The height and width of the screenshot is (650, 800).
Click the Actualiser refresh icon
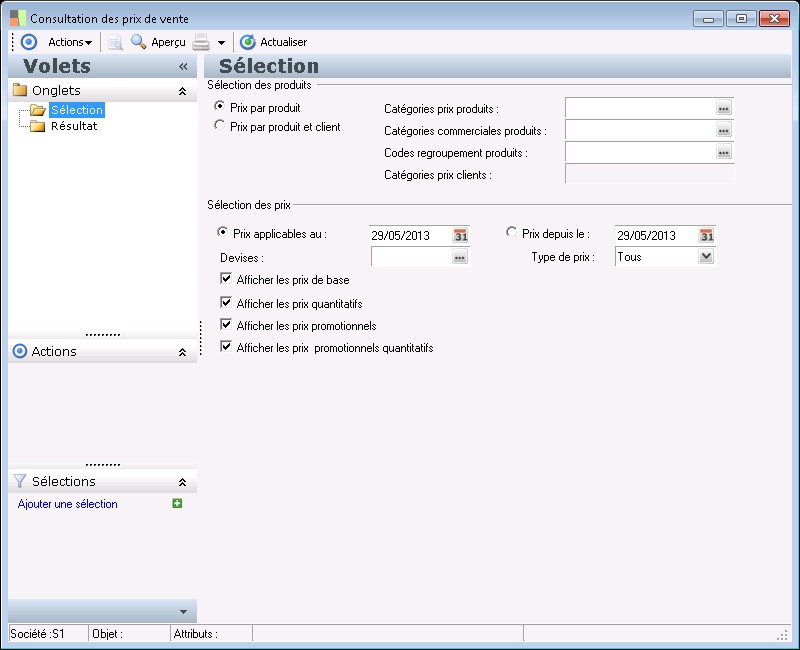tap(247, 42)
